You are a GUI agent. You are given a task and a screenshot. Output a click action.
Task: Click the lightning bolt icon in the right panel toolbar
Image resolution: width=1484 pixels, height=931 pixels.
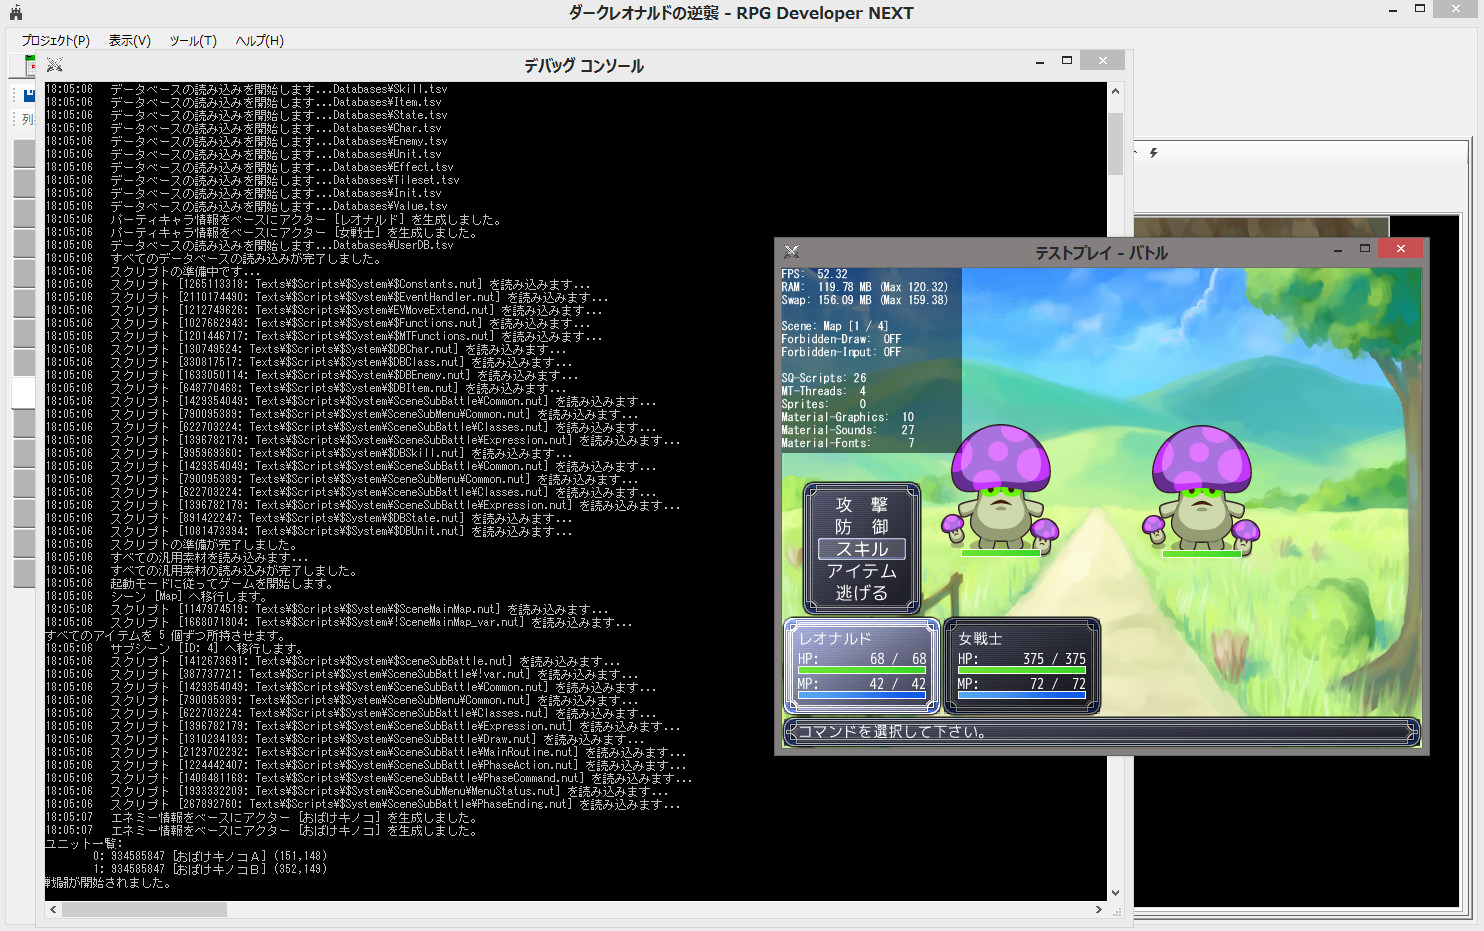pos(1153,152)
